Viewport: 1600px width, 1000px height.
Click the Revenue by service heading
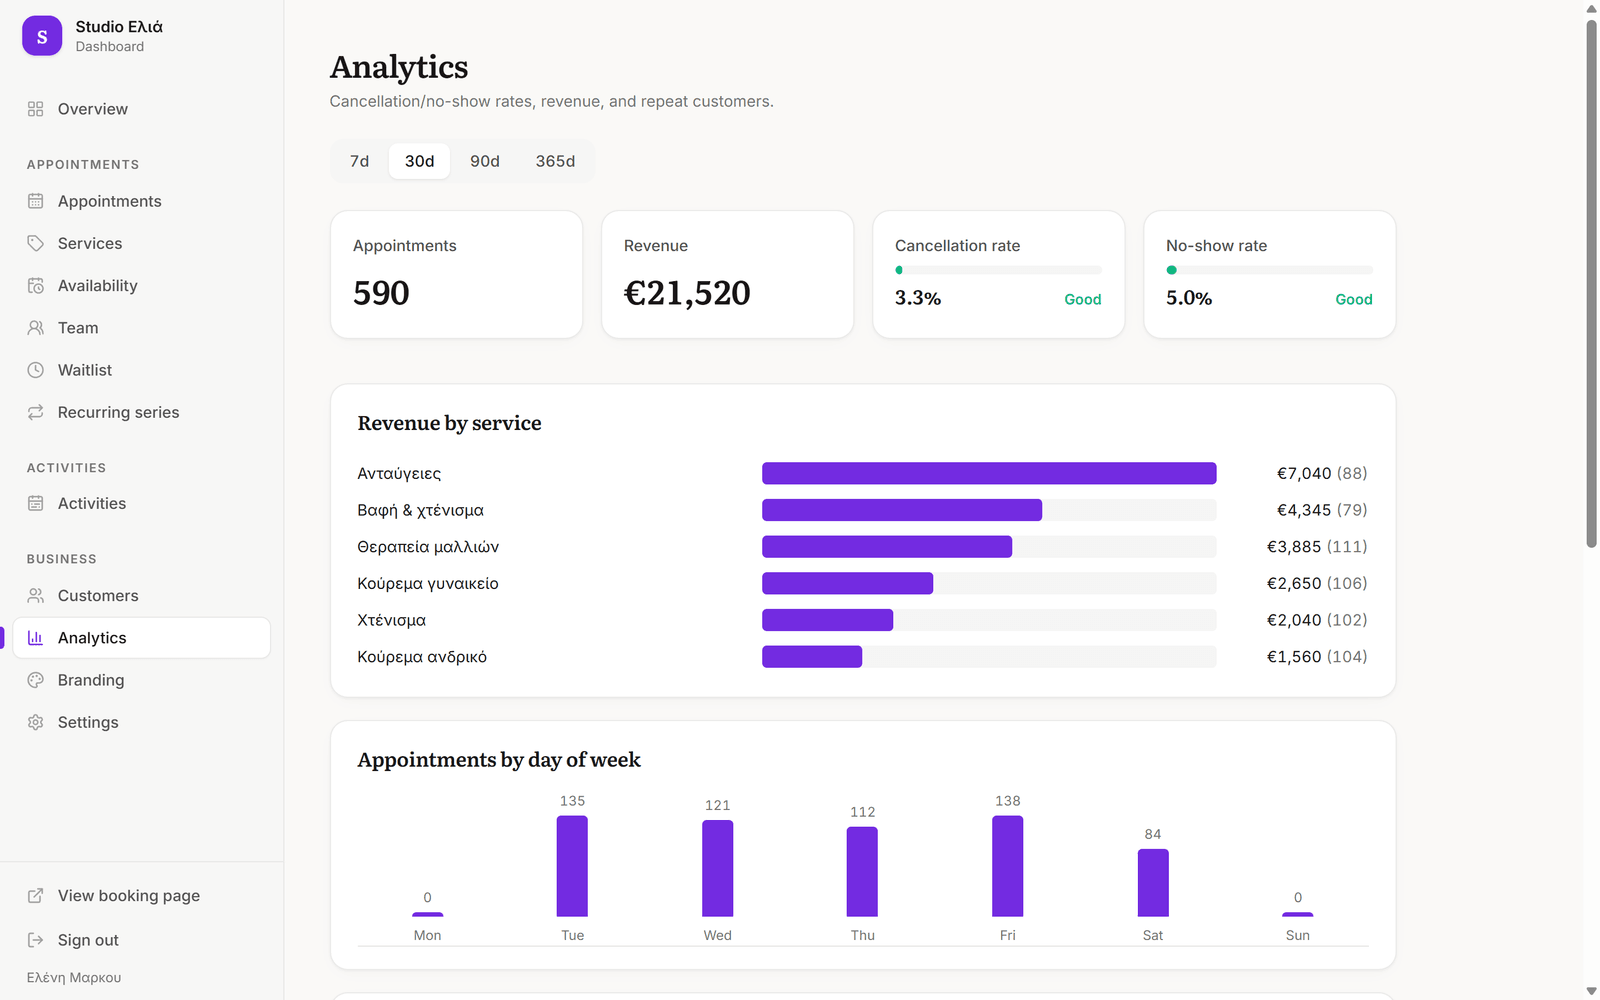(x=449, y=423)
